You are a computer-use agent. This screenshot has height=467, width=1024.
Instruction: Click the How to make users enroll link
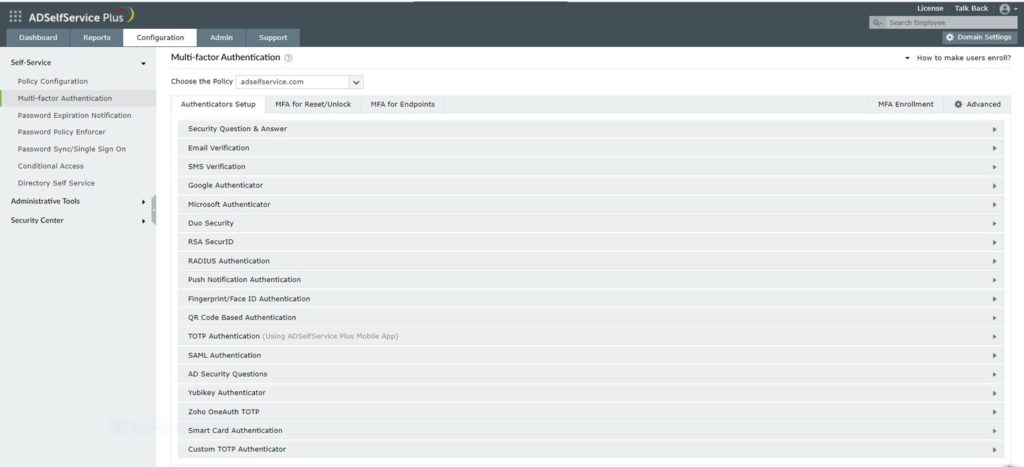[x=962, y=58]
